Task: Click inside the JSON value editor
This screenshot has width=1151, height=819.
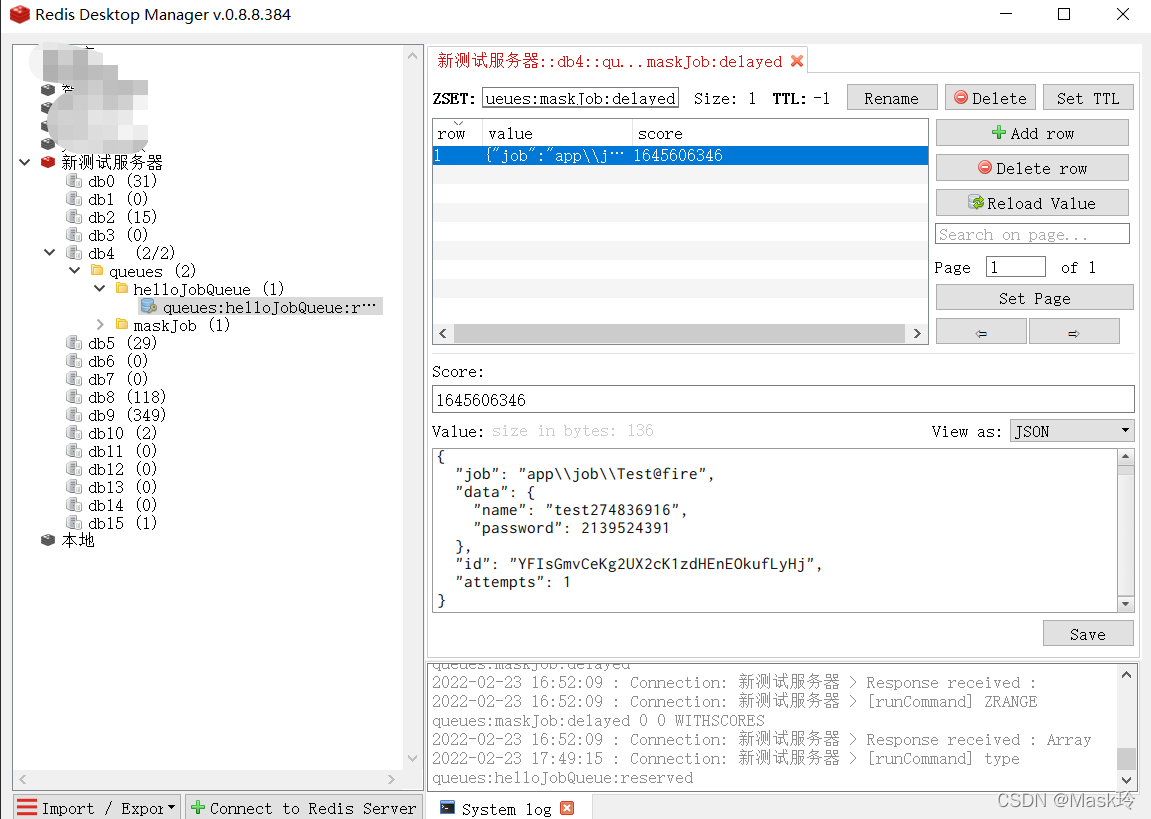Action: pos(775,530)
